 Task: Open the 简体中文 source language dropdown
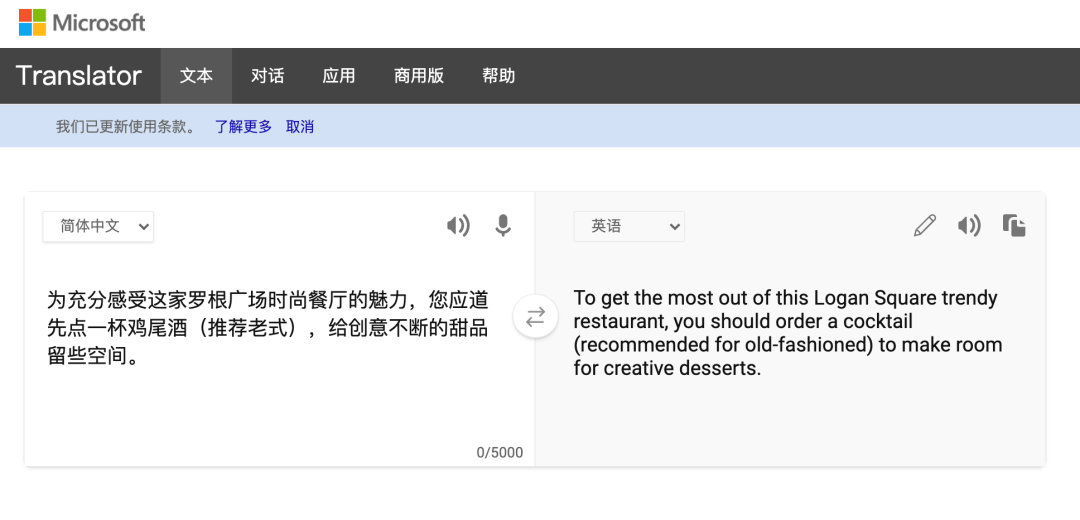(98, 226)
